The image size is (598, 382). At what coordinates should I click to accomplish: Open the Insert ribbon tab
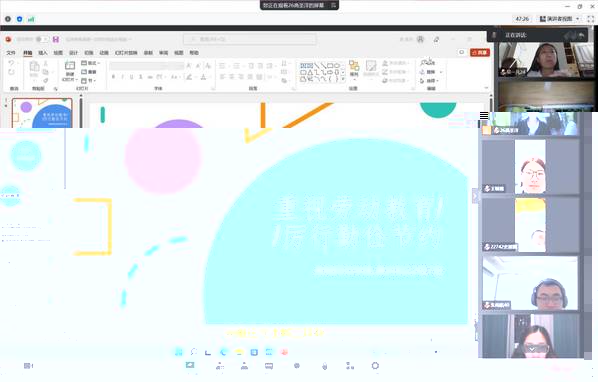[43, 53]
